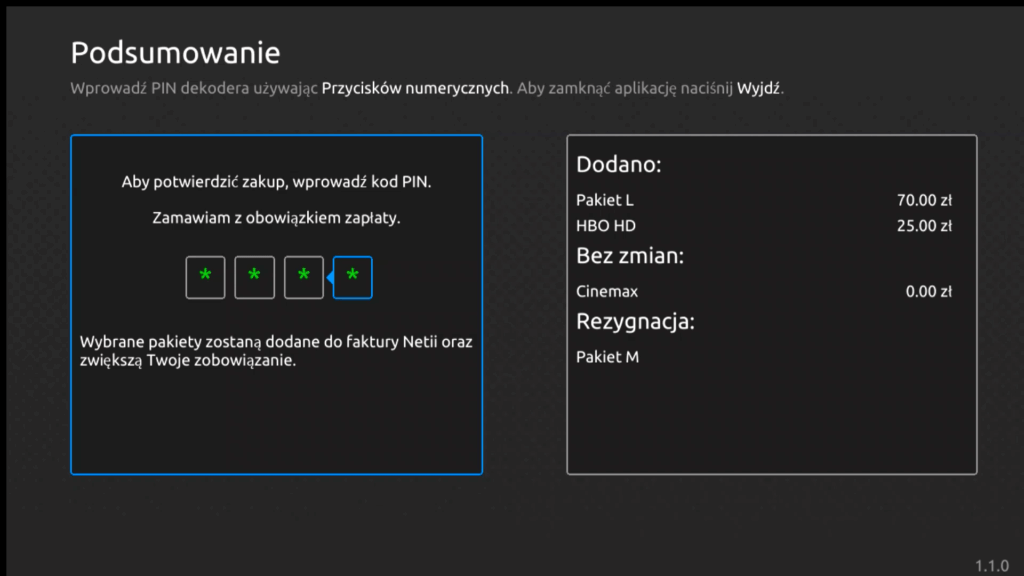Click the highlighted 'Wyjdź' text
This screenshot has width=1024, height=576.
(x=759, y=88)
